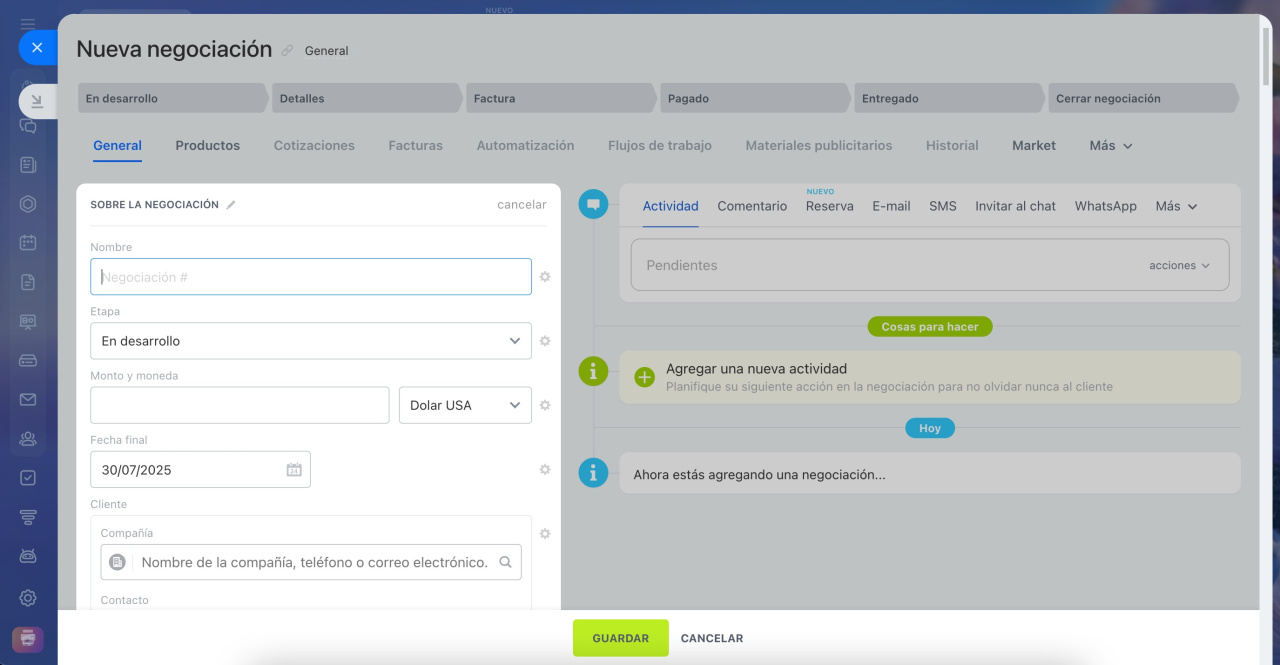Switch to the Comentario activity tab
1280x665 pixels.
click(x=752, y=206)
